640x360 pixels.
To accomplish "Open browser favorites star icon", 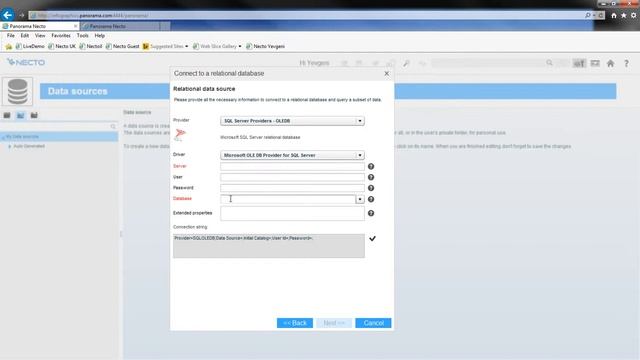I will pos(623,16).
